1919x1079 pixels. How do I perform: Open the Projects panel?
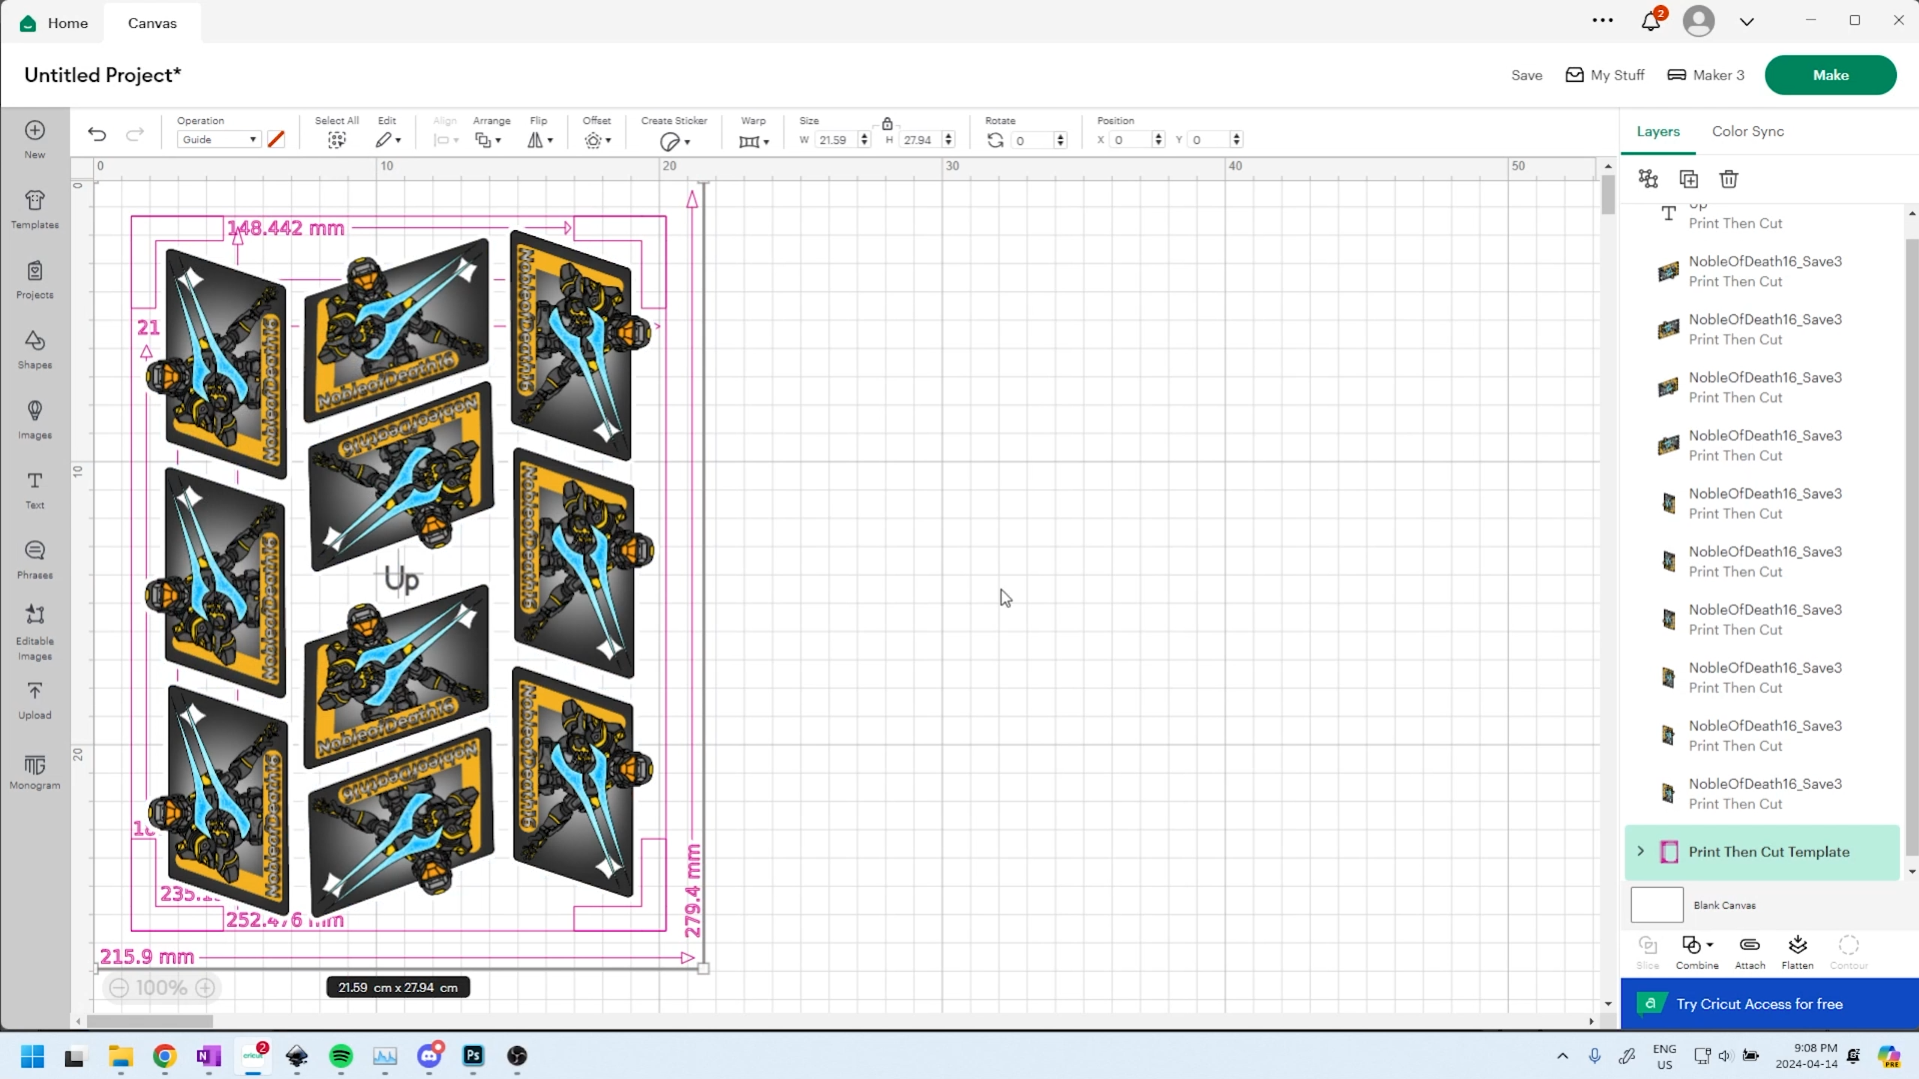point(35,279)
